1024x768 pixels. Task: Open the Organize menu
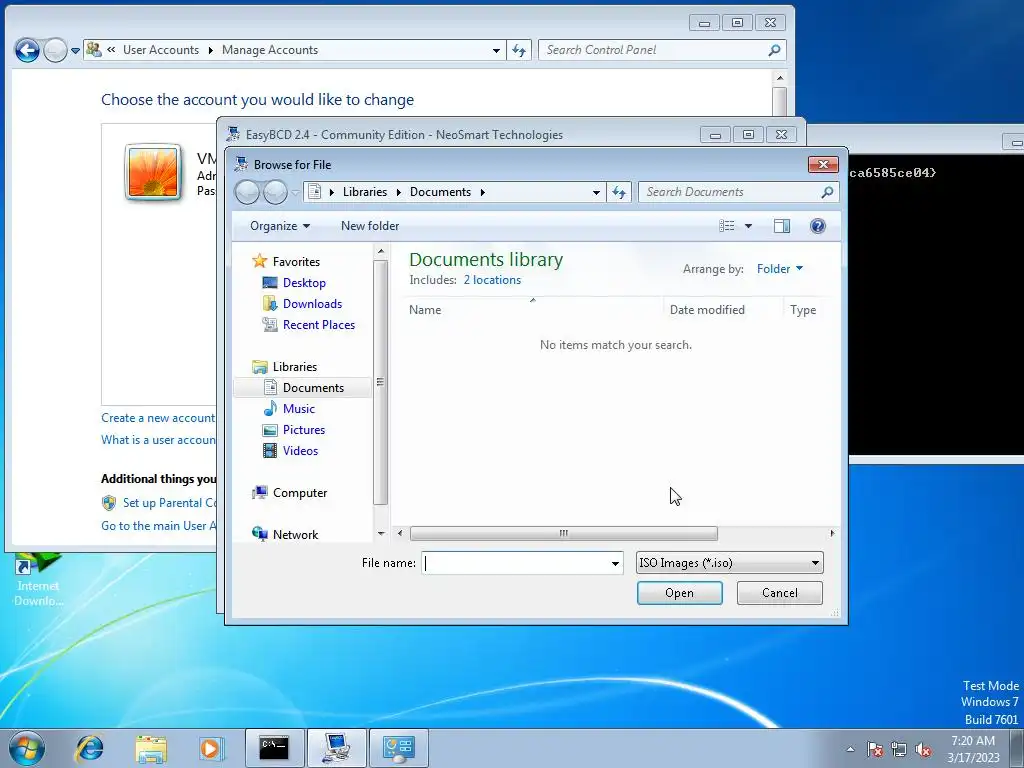pyautogui.click(x=280, y=226)
